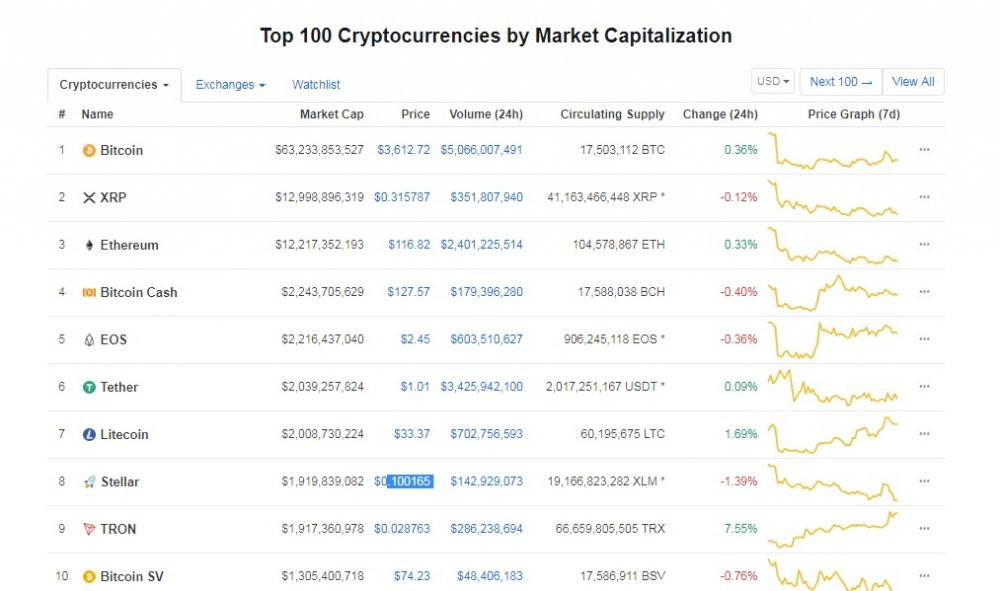Switch to the Watchlist tab

point(316,85)
